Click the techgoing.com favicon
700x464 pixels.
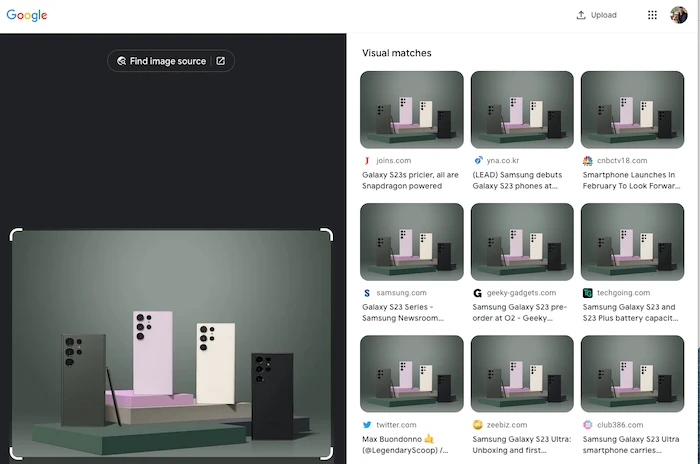click(x=588, y=293)
